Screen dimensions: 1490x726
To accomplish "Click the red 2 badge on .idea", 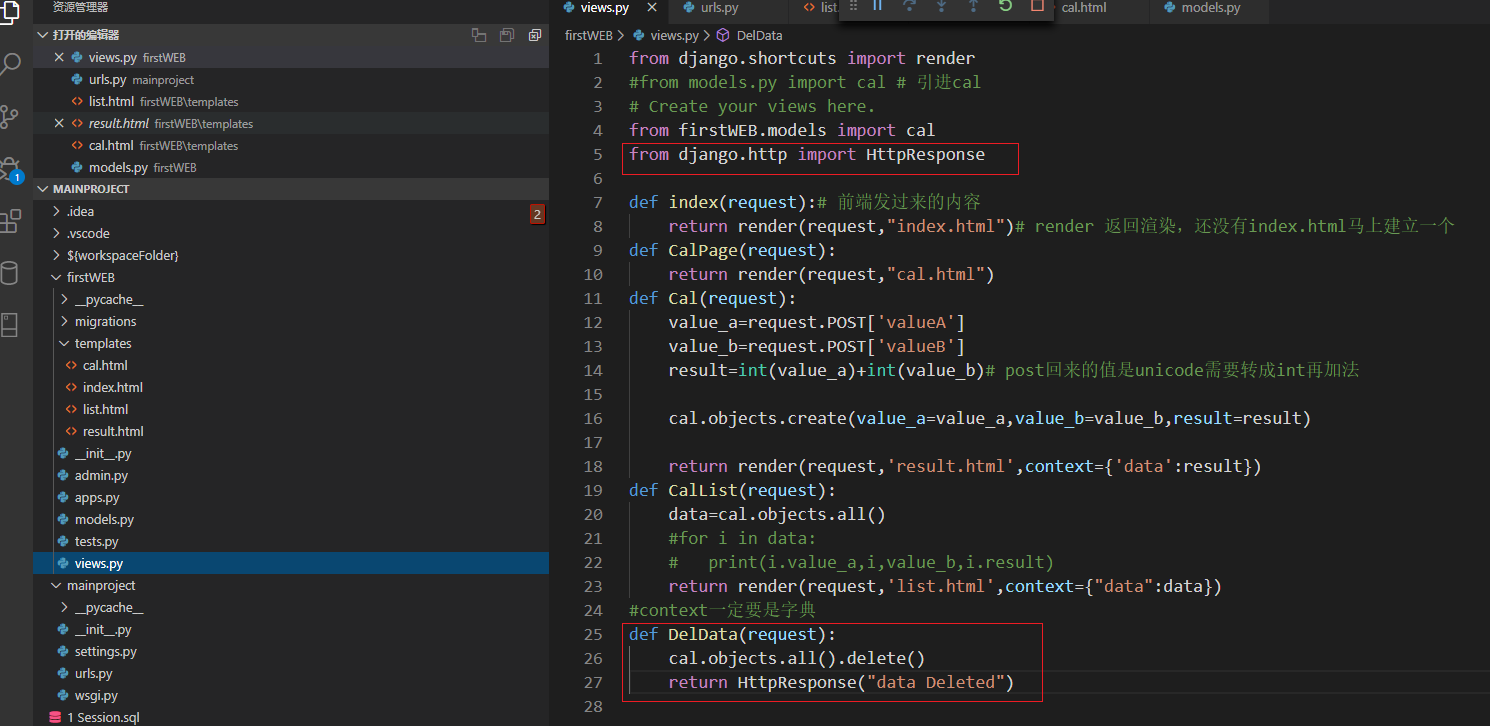I will 537,213.
